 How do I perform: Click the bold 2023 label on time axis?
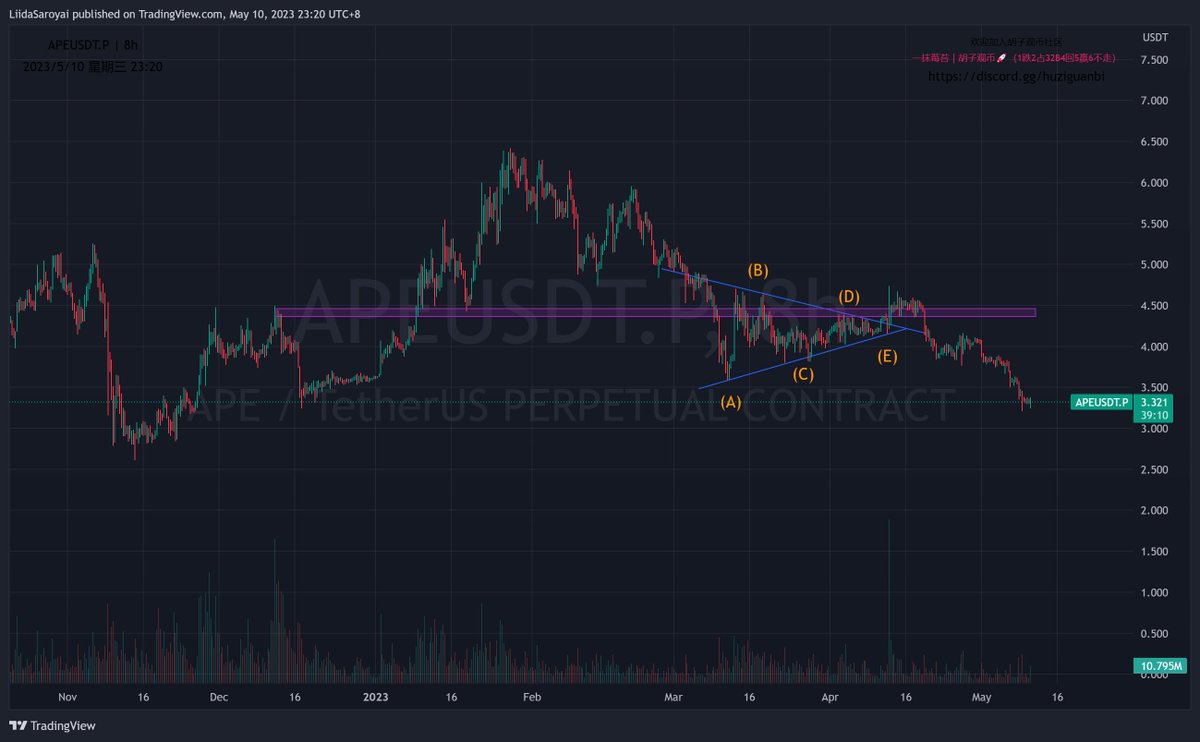pos(376,697)
